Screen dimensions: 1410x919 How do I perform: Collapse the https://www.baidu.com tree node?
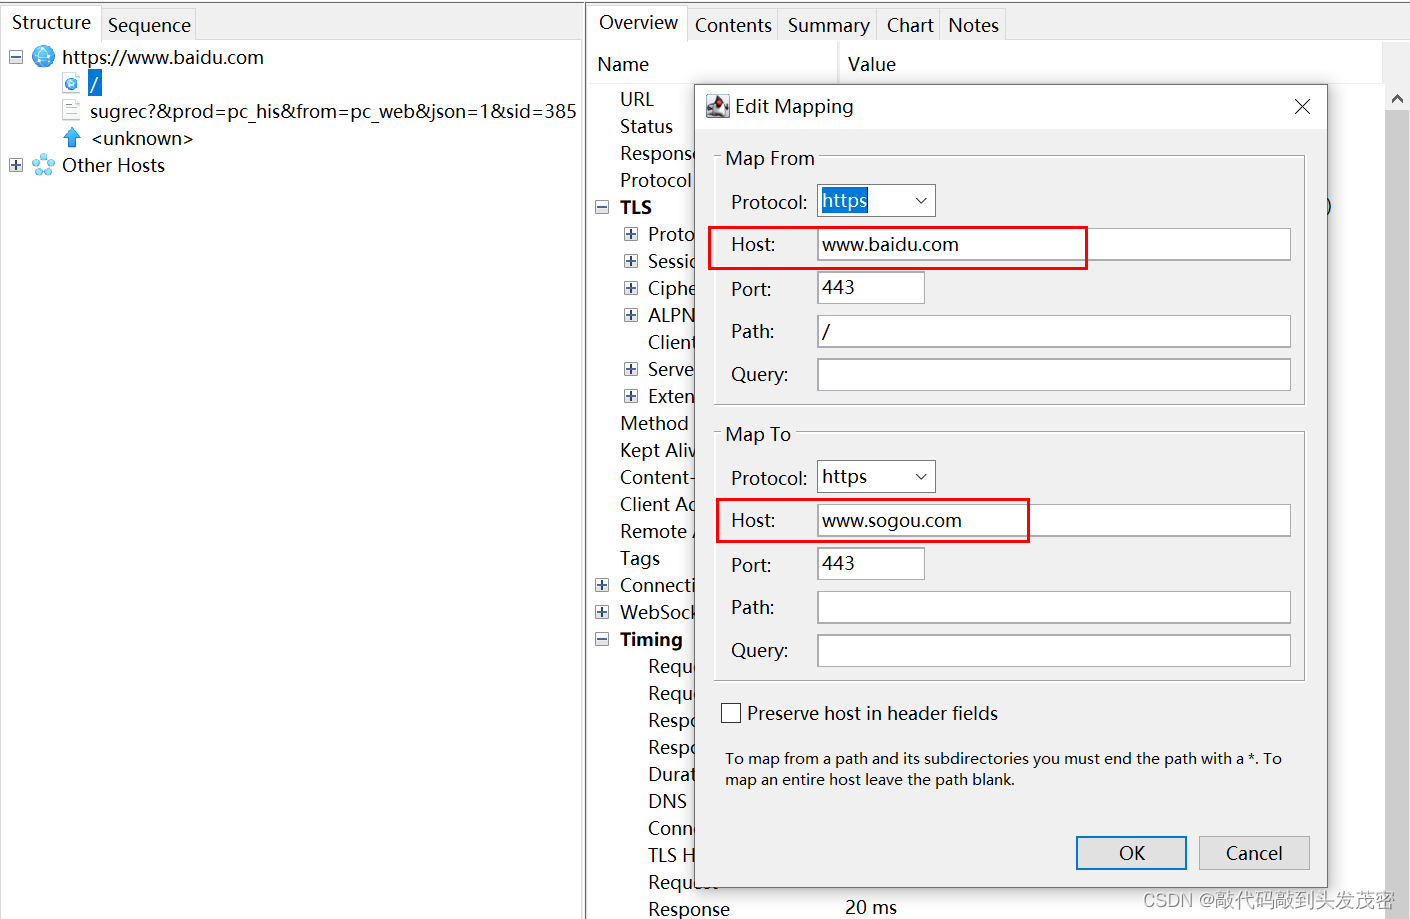[x=16, y=57]
